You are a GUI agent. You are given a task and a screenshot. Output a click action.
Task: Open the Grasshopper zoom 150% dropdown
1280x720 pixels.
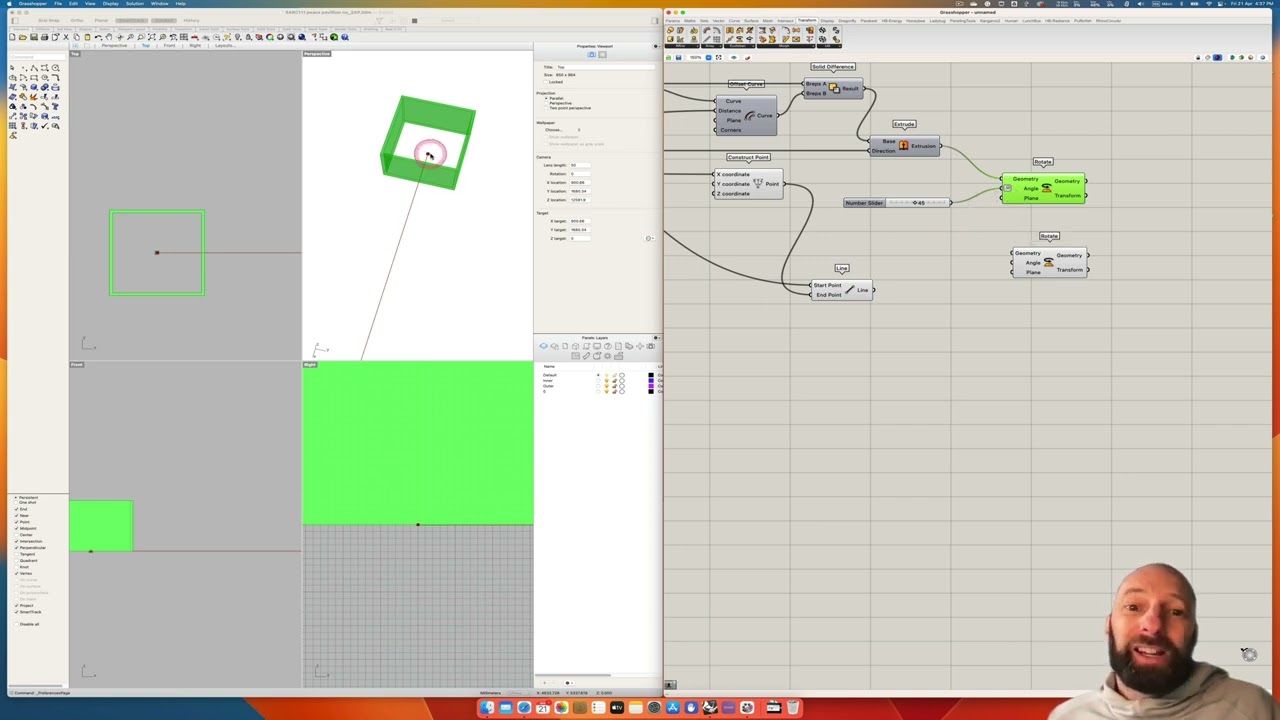(x=708, y=57)
